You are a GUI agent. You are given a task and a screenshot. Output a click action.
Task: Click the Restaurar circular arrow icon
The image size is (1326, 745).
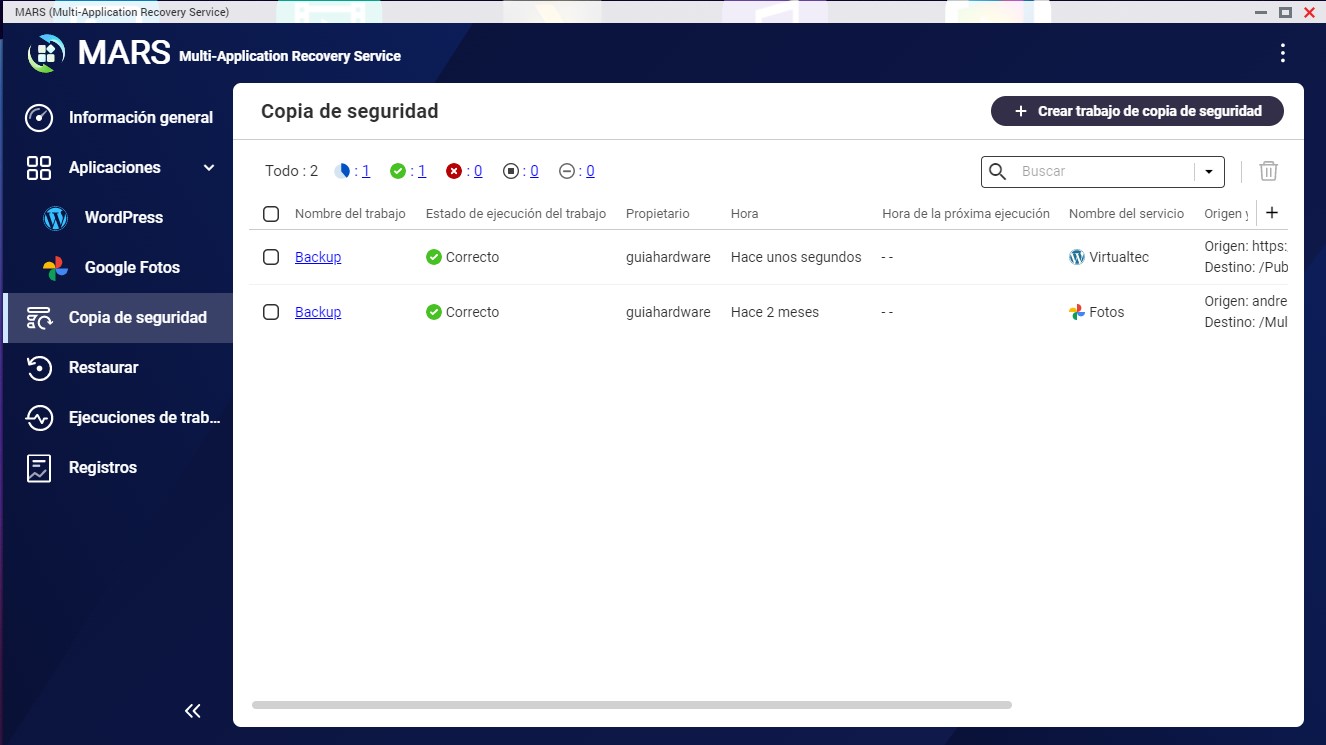[39, 368]
